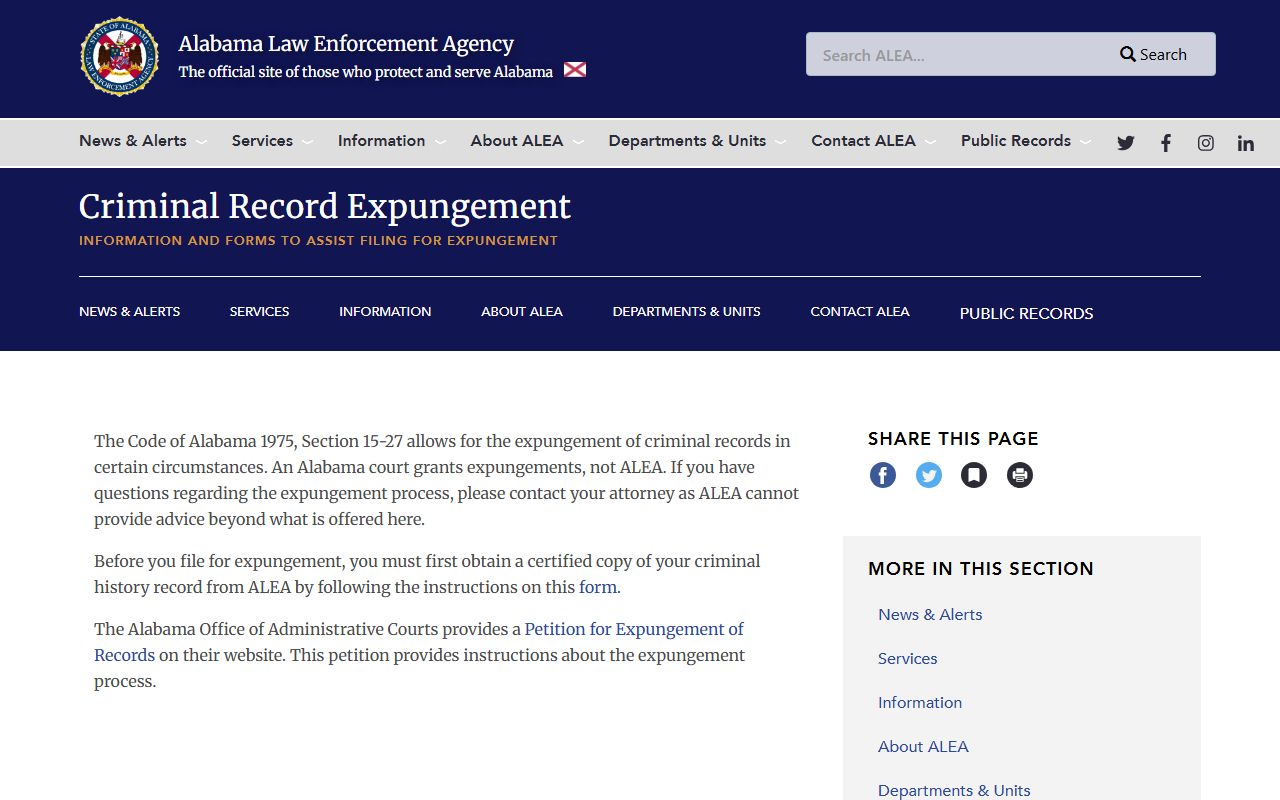Expand About ALEA dropdown in top navbar
Screen dimensions: 1280x800
tap(527, 141)
